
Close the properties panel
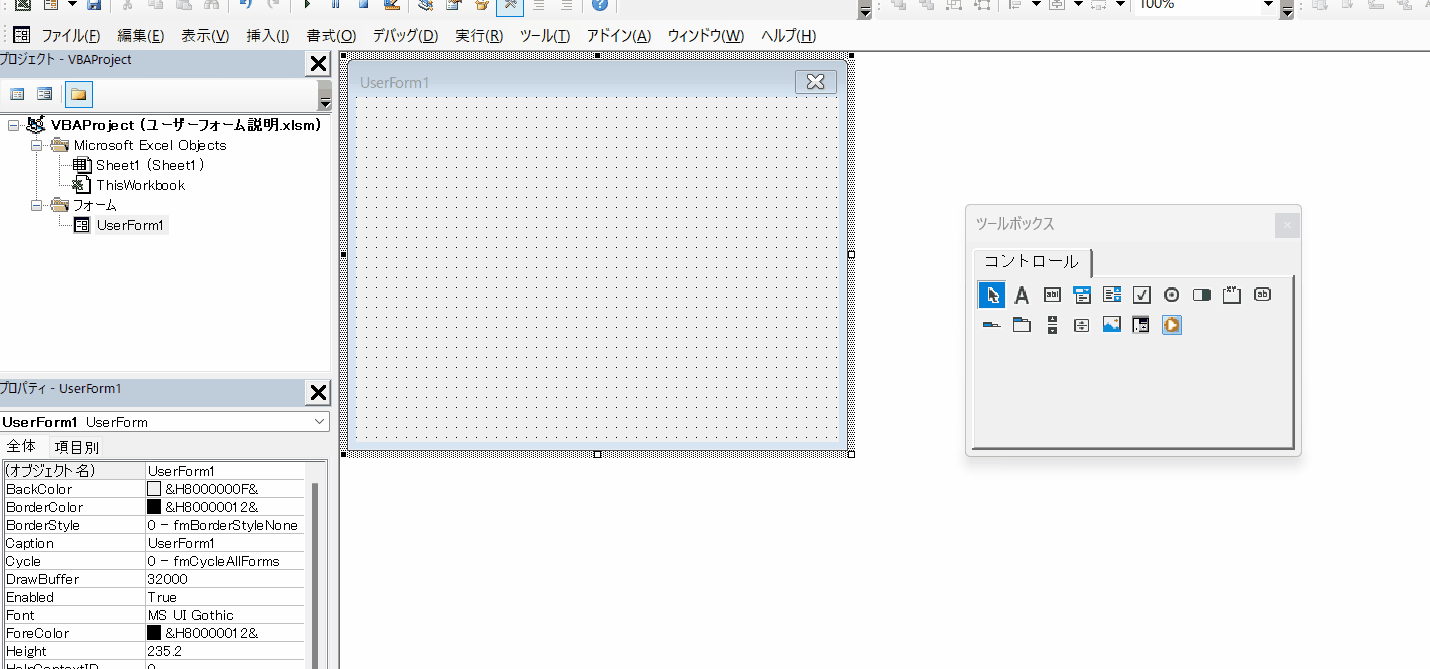318,393
